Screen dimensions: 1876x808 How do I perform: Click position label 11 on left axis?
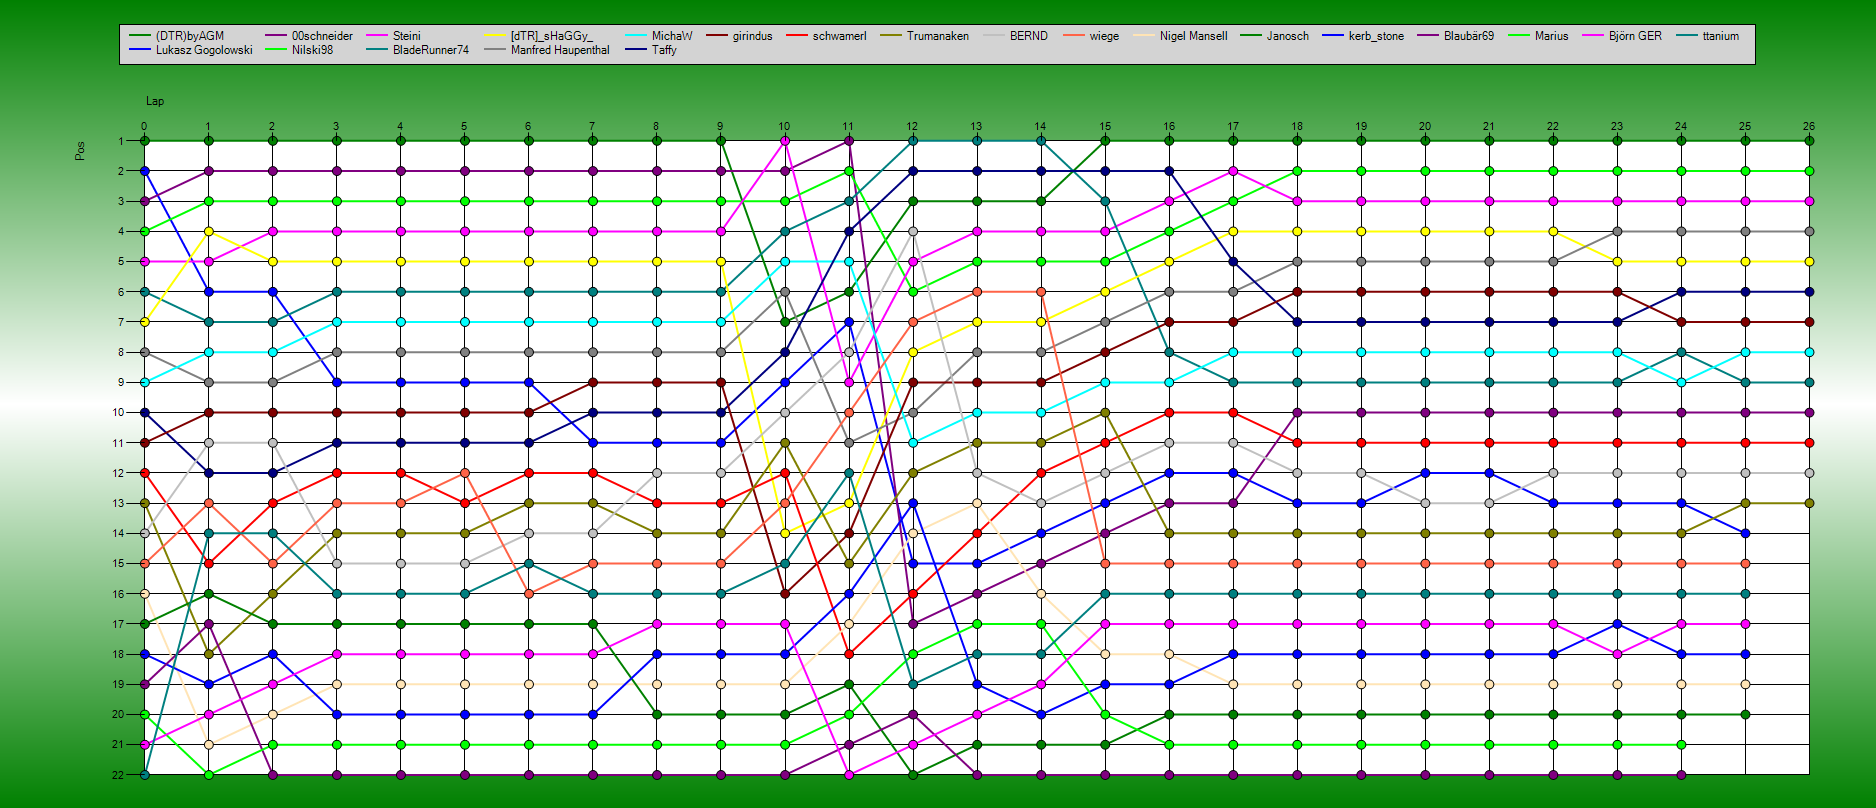[118, 443]
